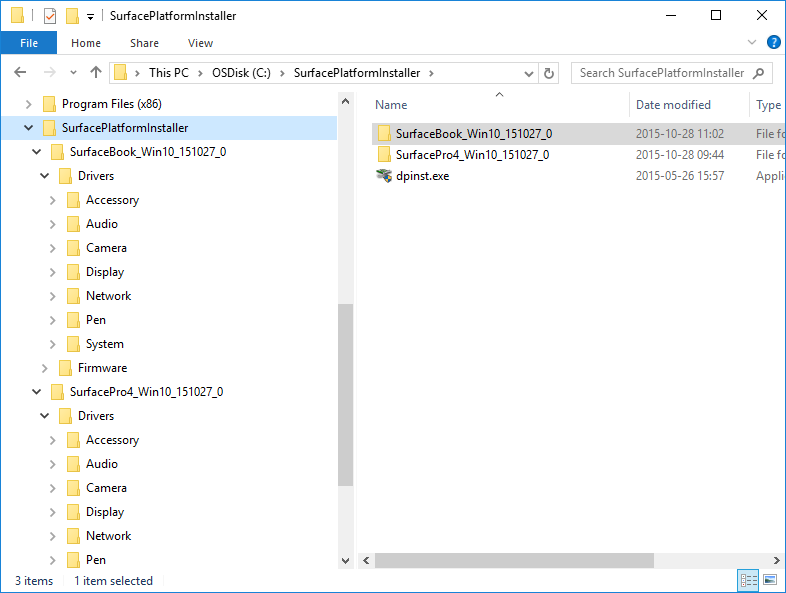Click navigation pane scroll up arrow
Viewport: 786px width, 593px height.
coord(345,101)
